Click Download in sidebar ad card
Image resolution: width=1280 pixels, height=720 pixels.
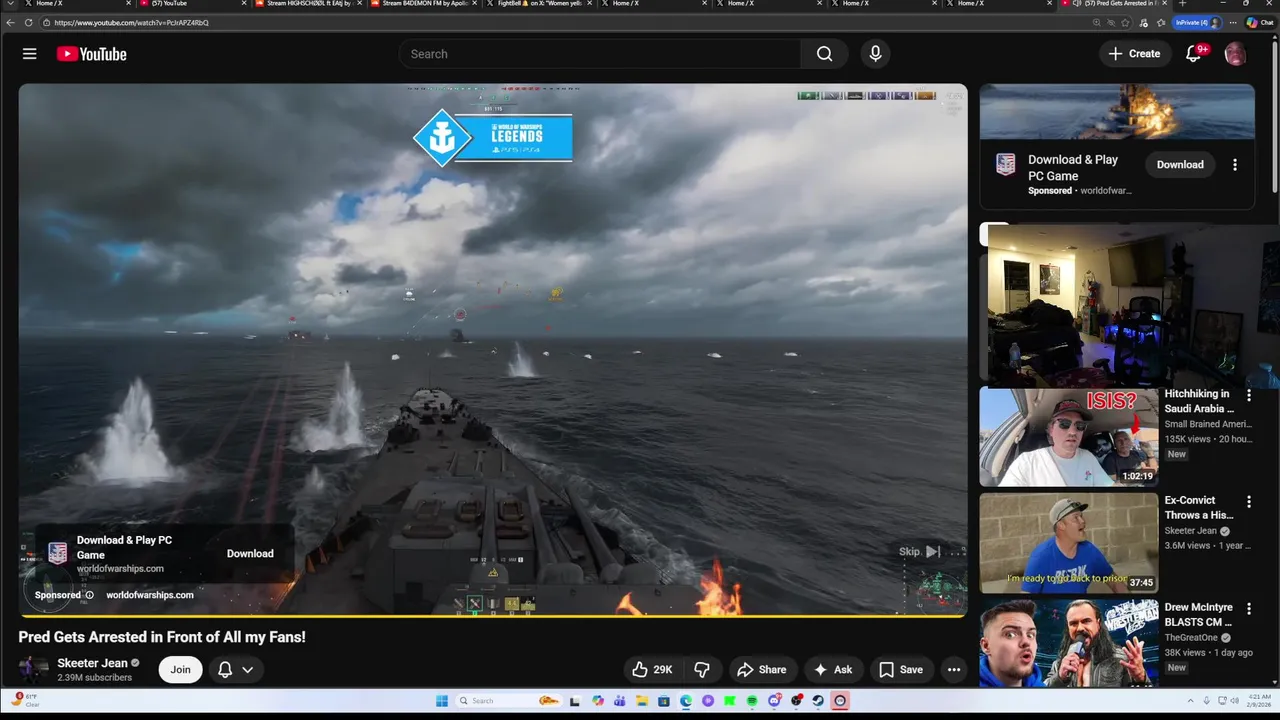pyautogui.click(x=1180, y=165)
